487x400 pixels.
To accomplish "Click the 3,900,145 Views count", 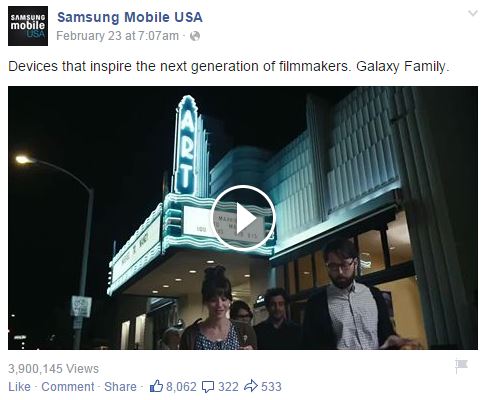I will coord(53,369).
